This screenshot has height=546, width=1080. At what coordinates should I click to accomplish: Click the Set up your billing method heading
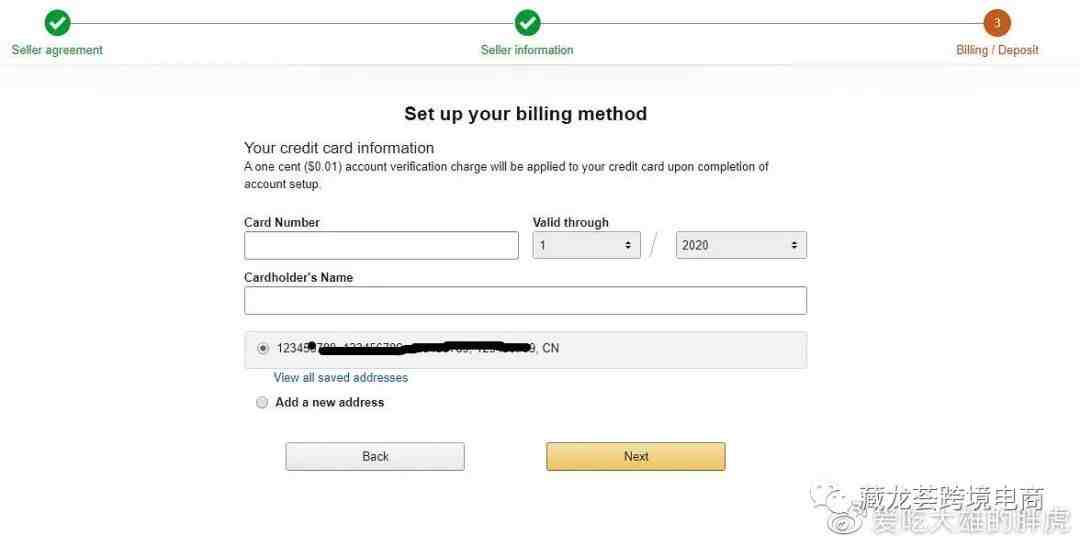[526, 114]
